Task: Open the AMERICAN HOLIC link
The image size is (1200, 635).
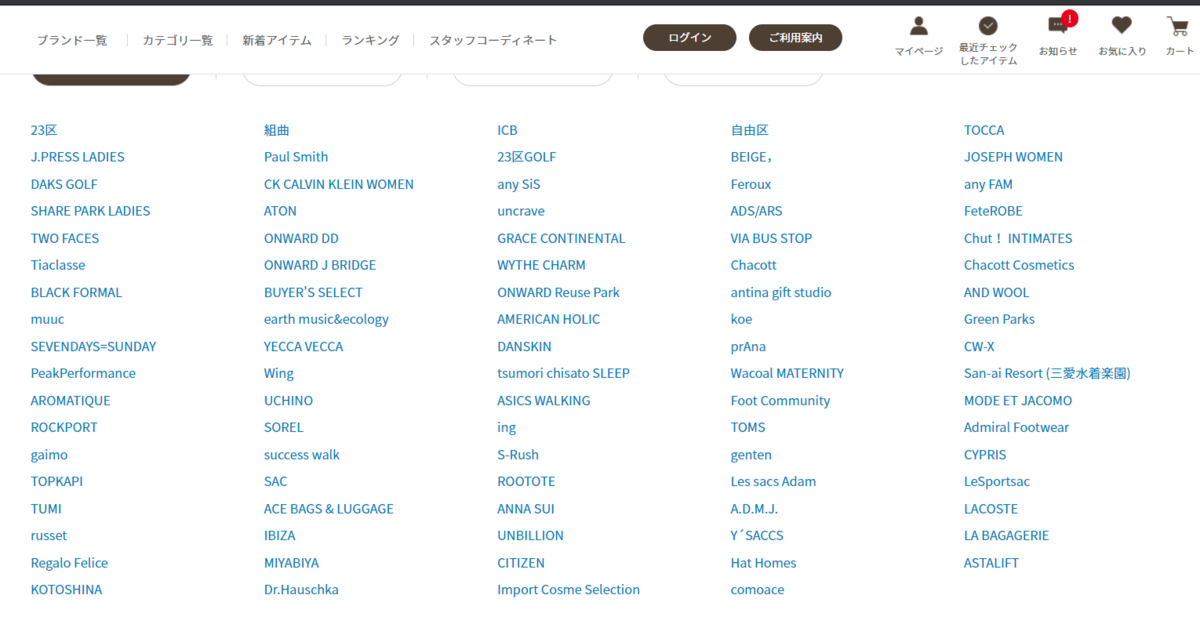Action: click(x=548, y=319)
